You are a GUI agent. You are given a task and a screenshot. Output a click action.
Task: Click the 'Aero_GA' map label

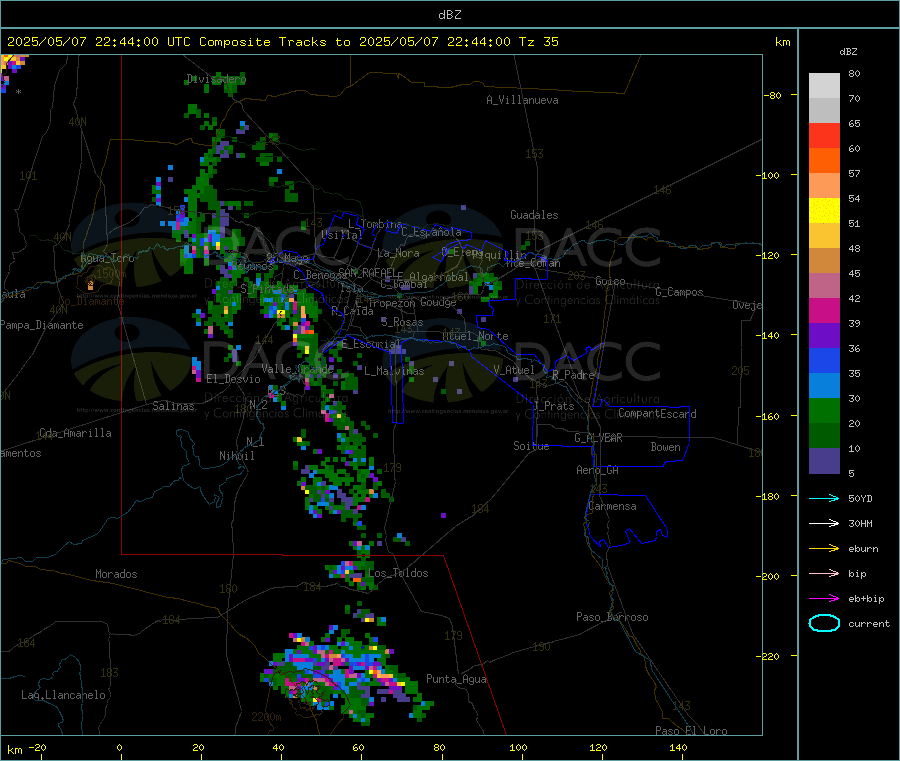[598, 470]
